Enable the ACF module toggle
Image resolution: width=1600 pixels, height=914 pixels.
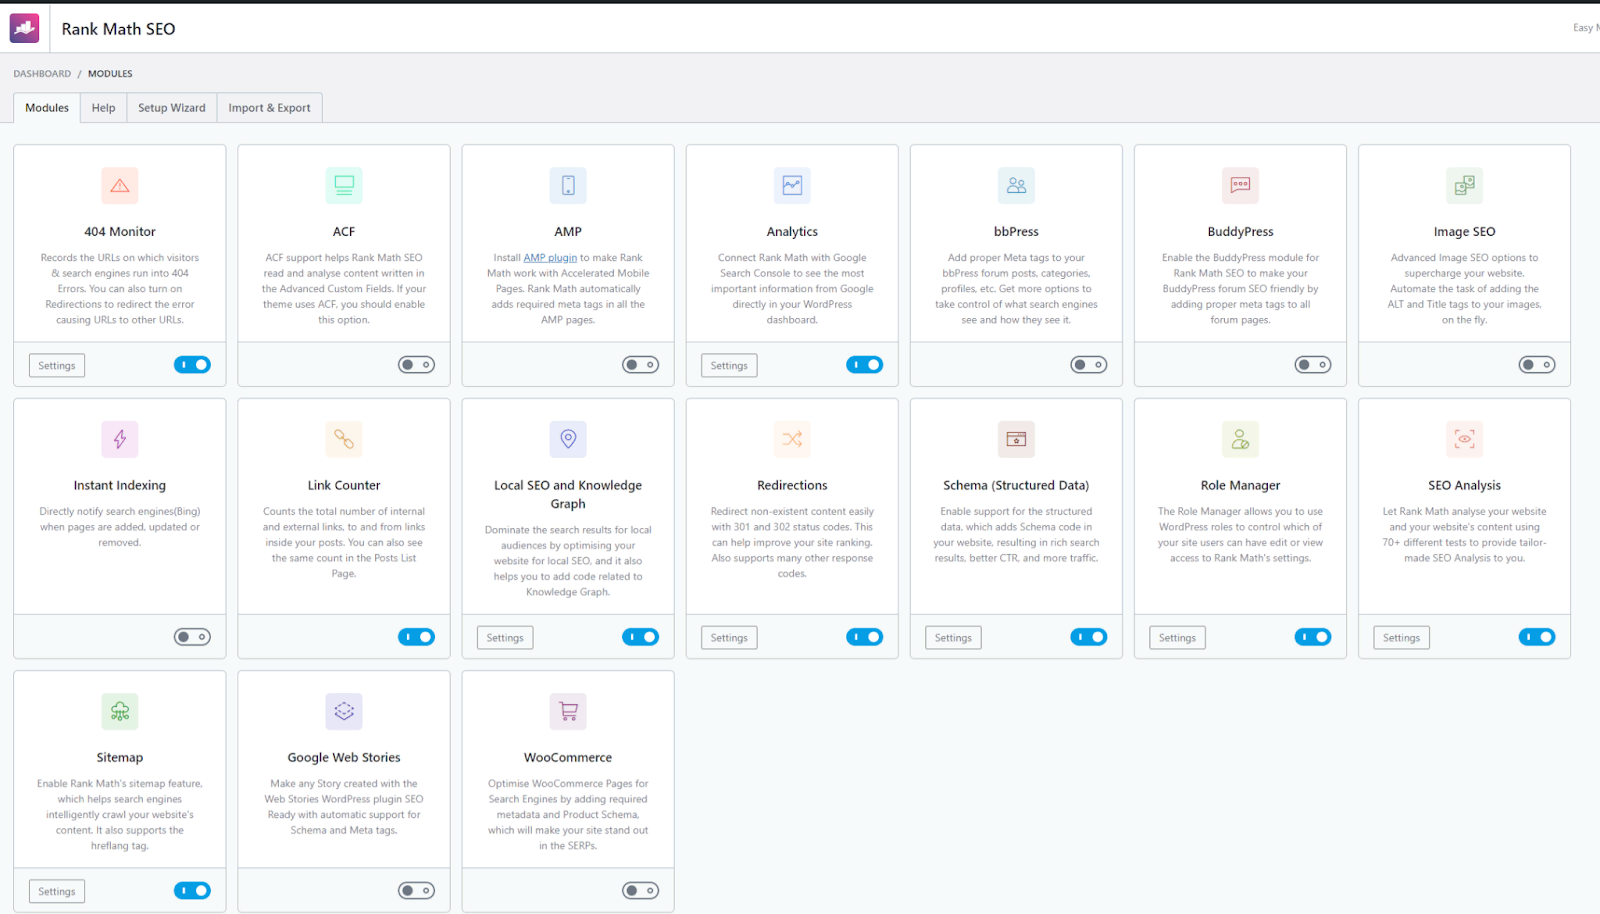pos(416,365)
